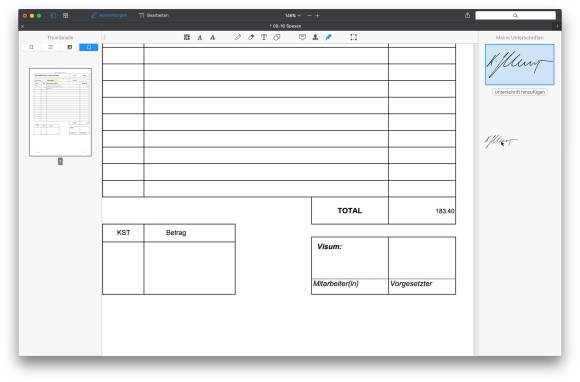
Task: Click the search field in title bar
Action: pyautogui.click(x=515, y=15)
